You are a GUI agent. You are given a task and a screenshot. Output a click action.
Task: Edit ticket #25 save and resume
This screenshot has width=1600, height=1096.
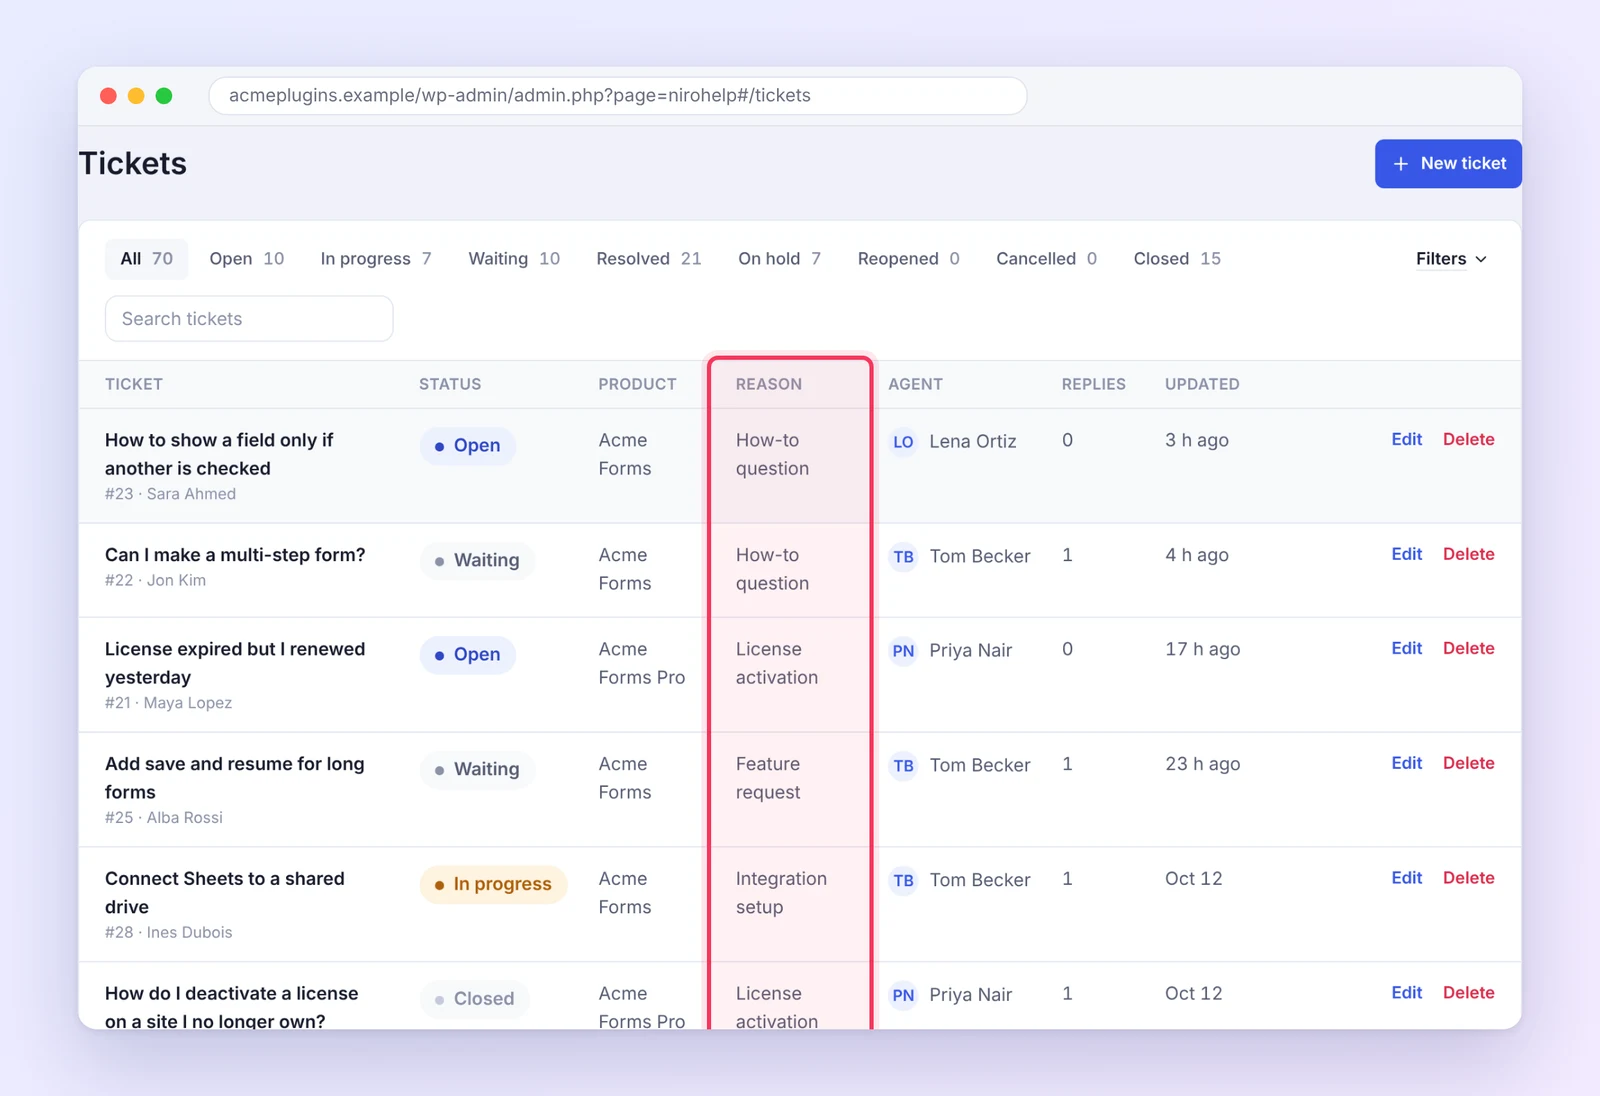(1406, 763)
